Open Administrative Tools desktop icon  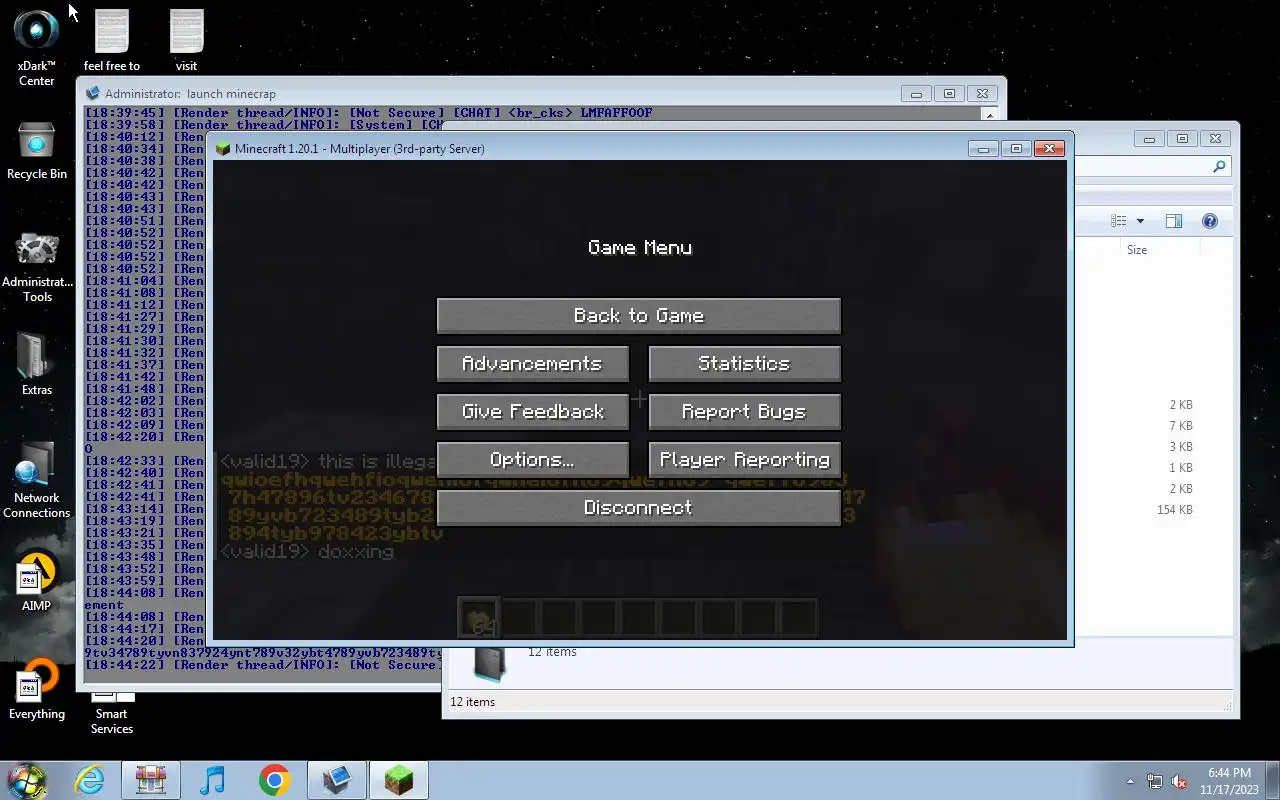click(x=37, y=268)
